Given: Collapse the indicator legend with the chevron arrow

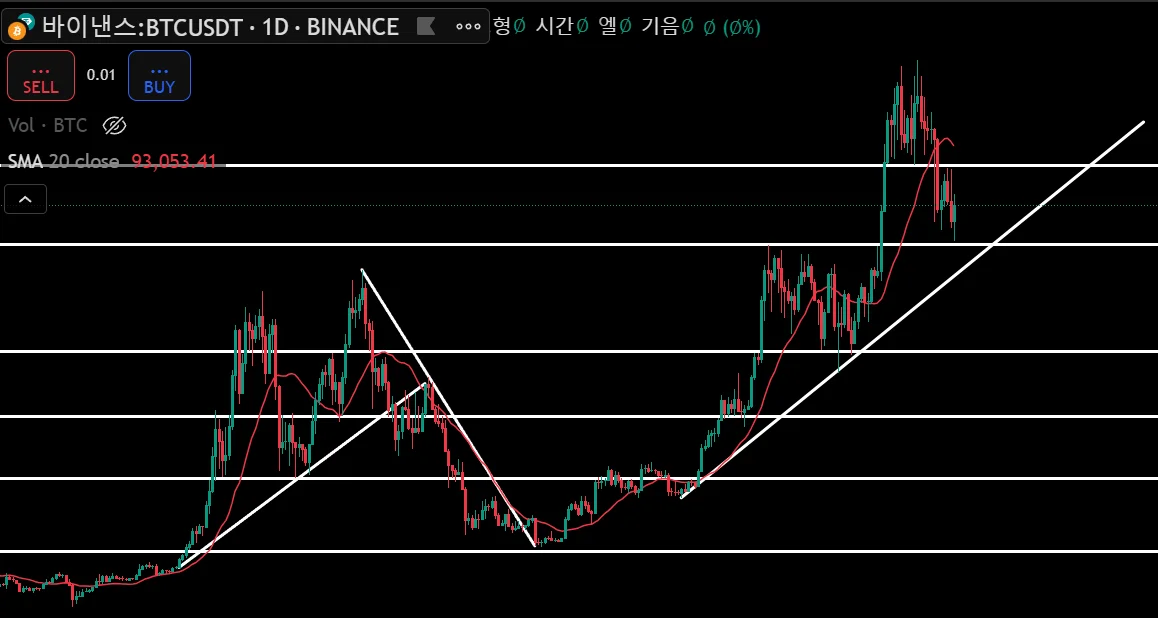Looking at the screenshot, I should pos(25,199).
